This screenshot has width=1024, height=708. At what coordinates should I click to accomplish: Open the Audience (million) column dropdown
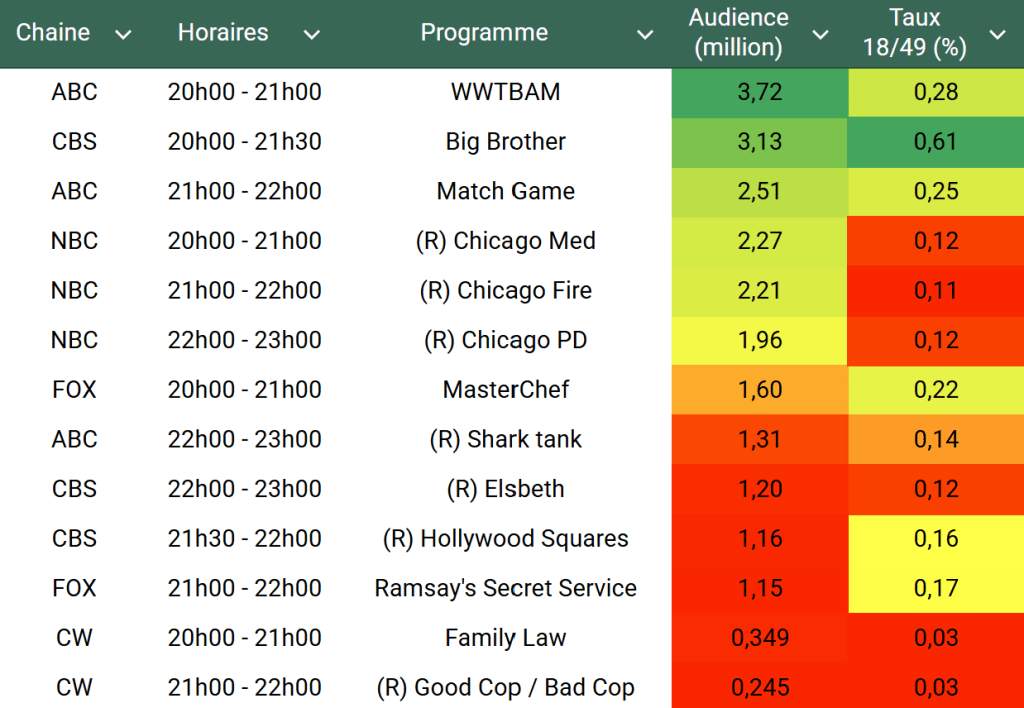(x=820, y=35)
